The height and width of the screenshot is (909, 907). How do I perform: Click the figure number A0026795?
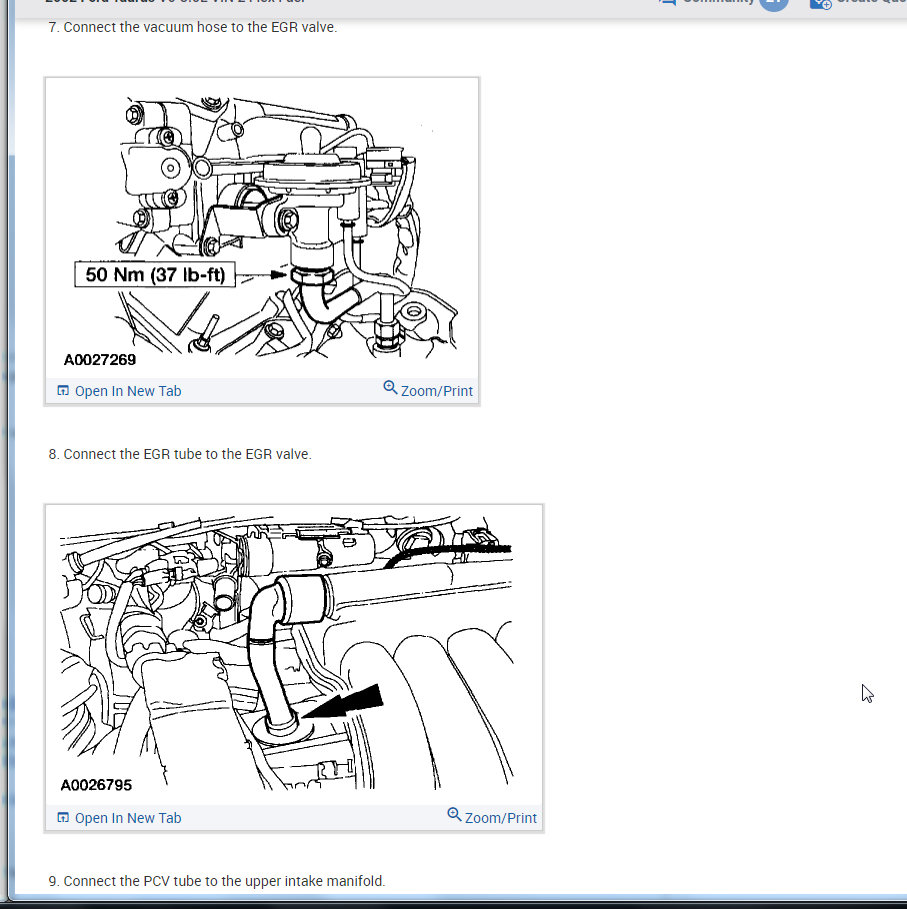tap(96, 786)
